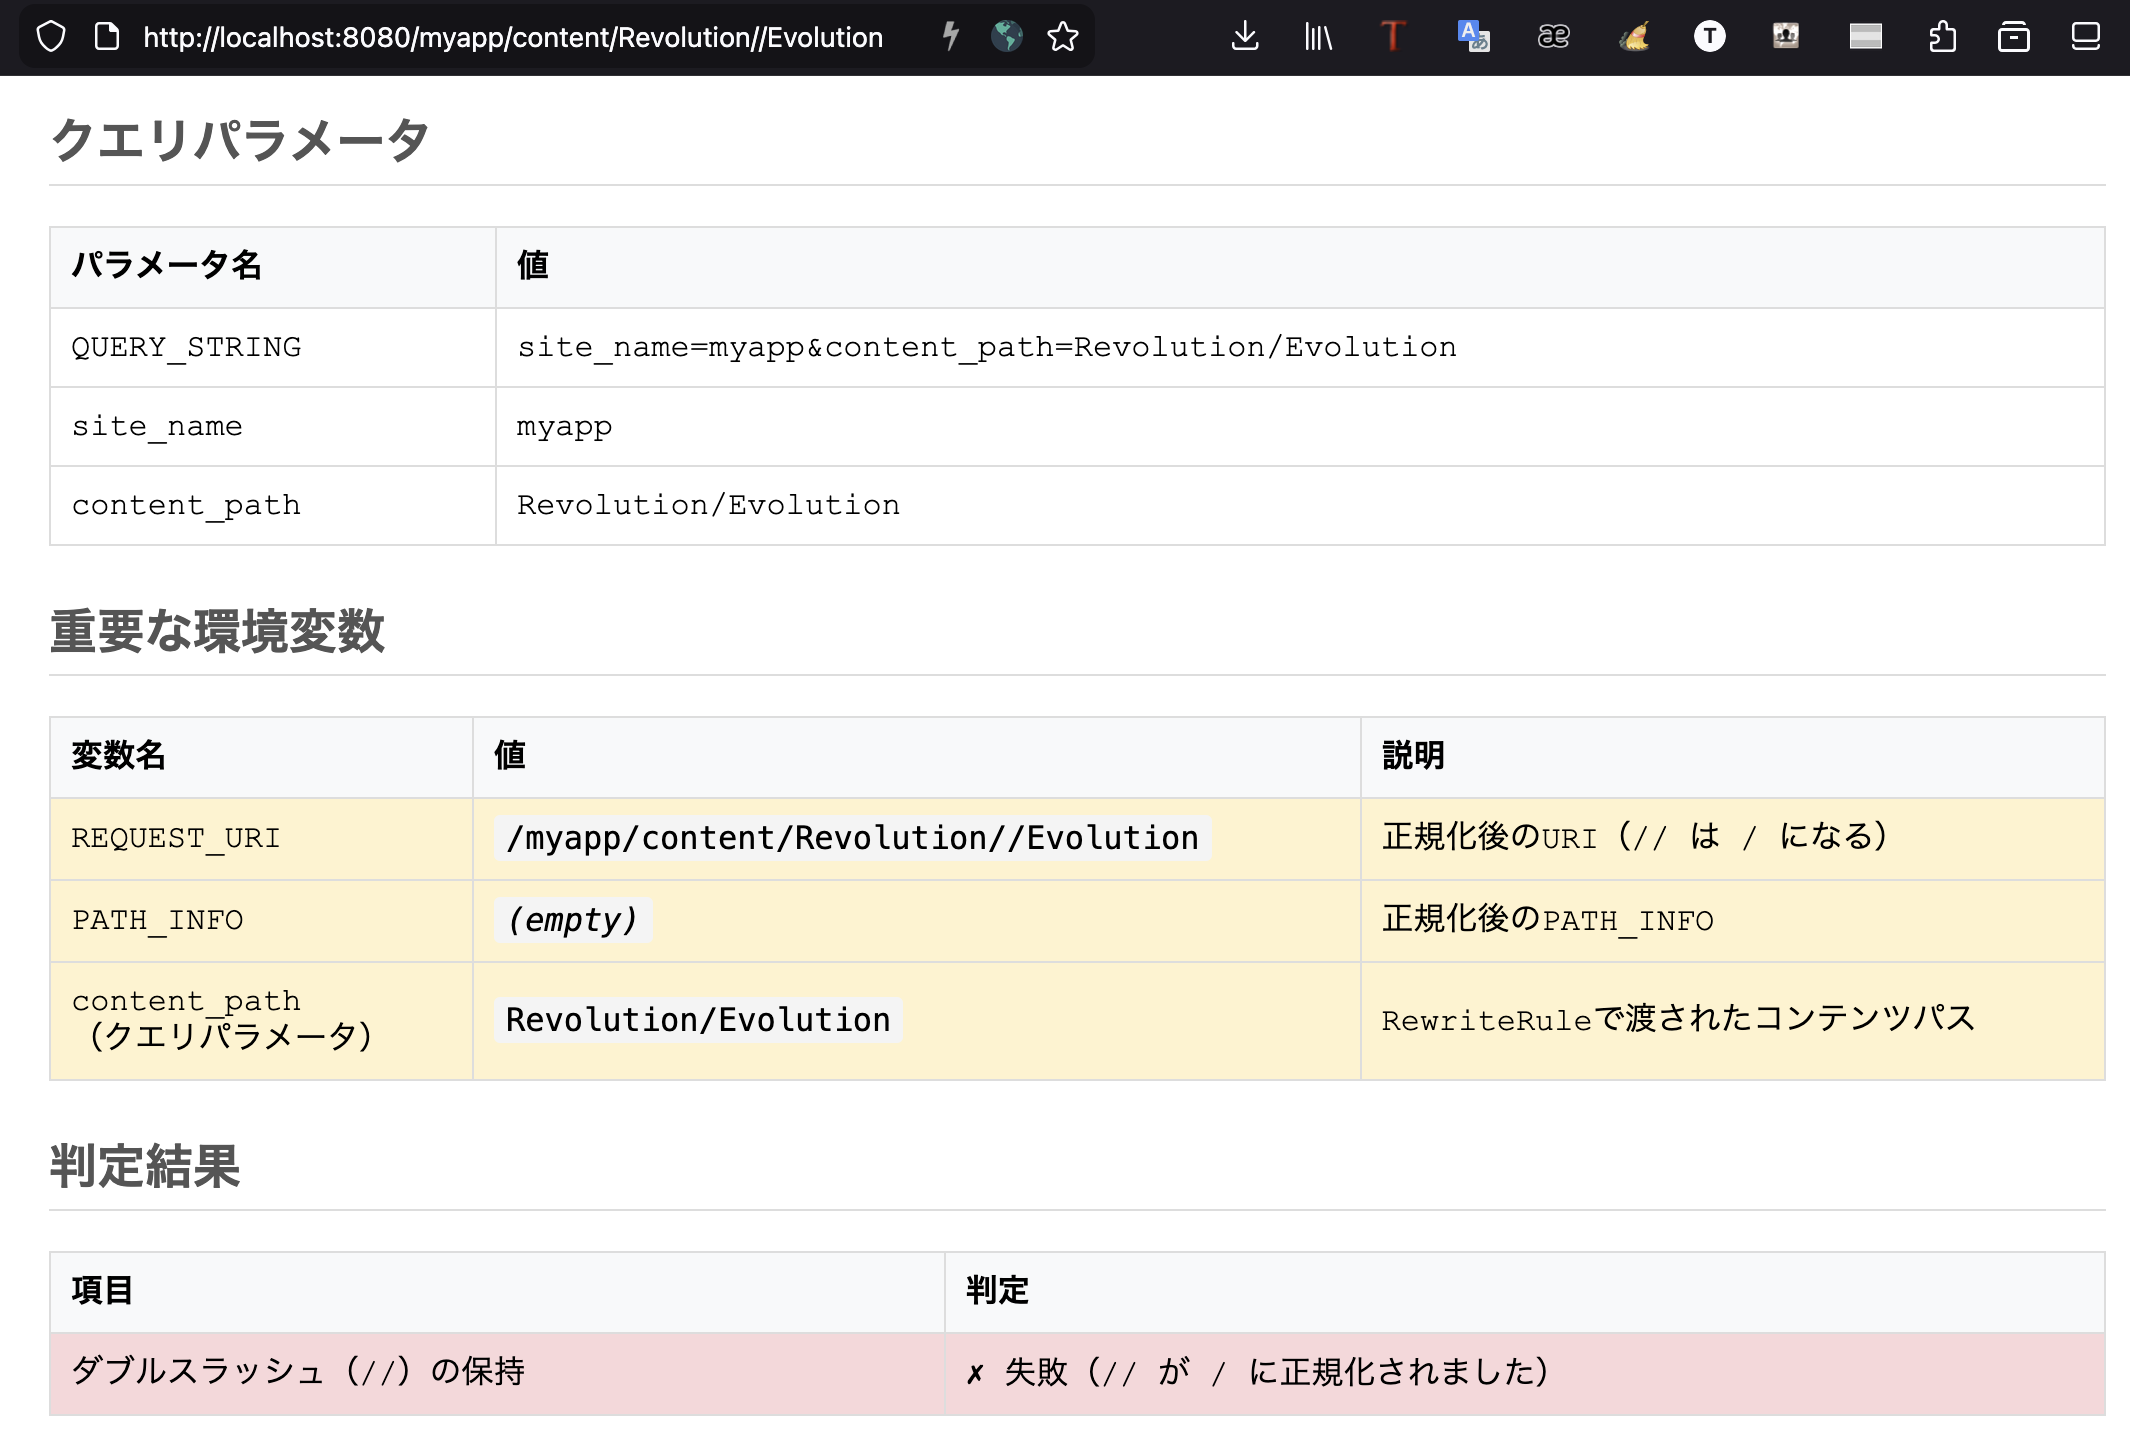The height and width of the screenshot is (1444, 2130).
Task: Open the translate extension icon
Action: click(1473, 37)
